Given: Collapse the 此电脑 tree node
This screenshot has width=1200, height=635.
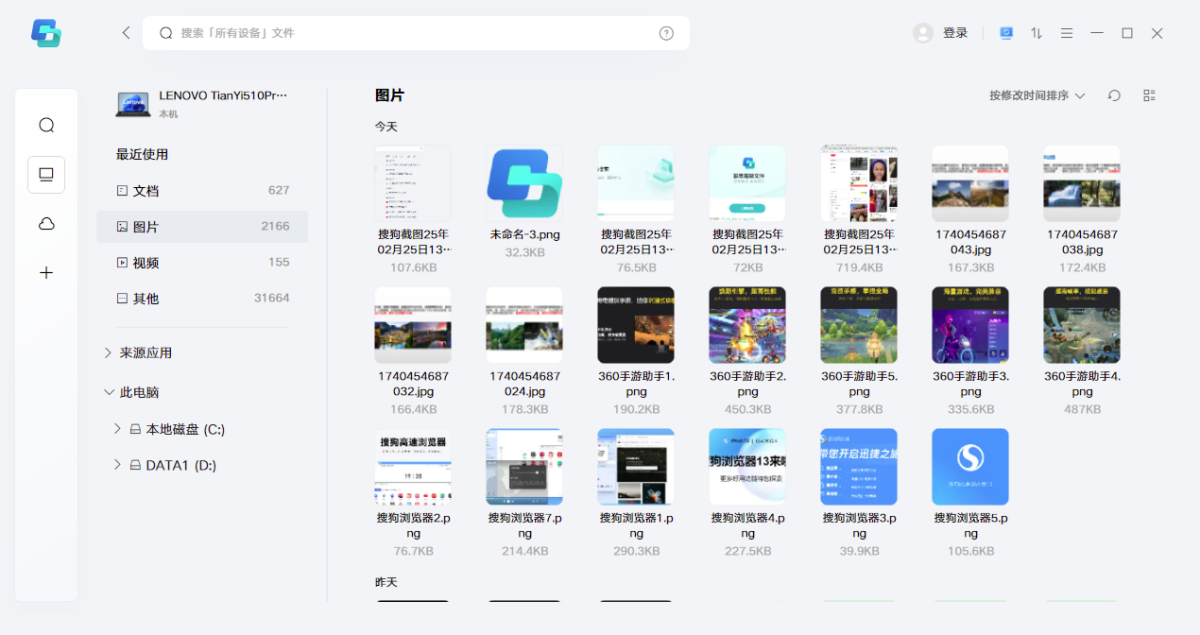Looking at the screenshot, I should (x=108, y=393).
